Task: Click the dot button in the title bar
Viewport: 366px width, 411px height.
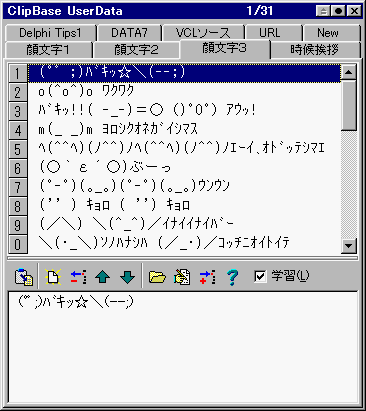Action: point(339,11)
